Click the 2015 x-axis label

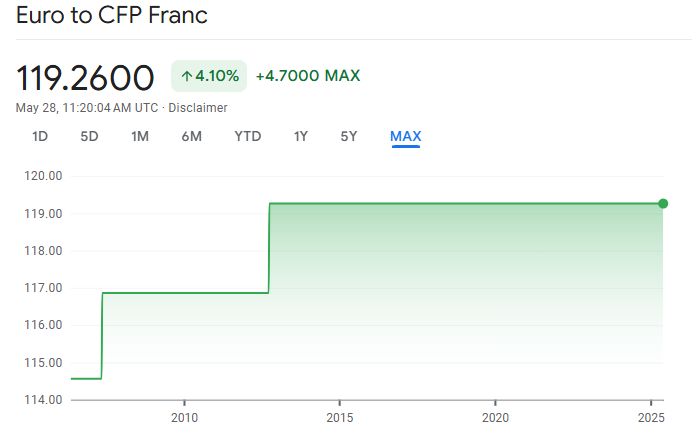tap(340, 416)
